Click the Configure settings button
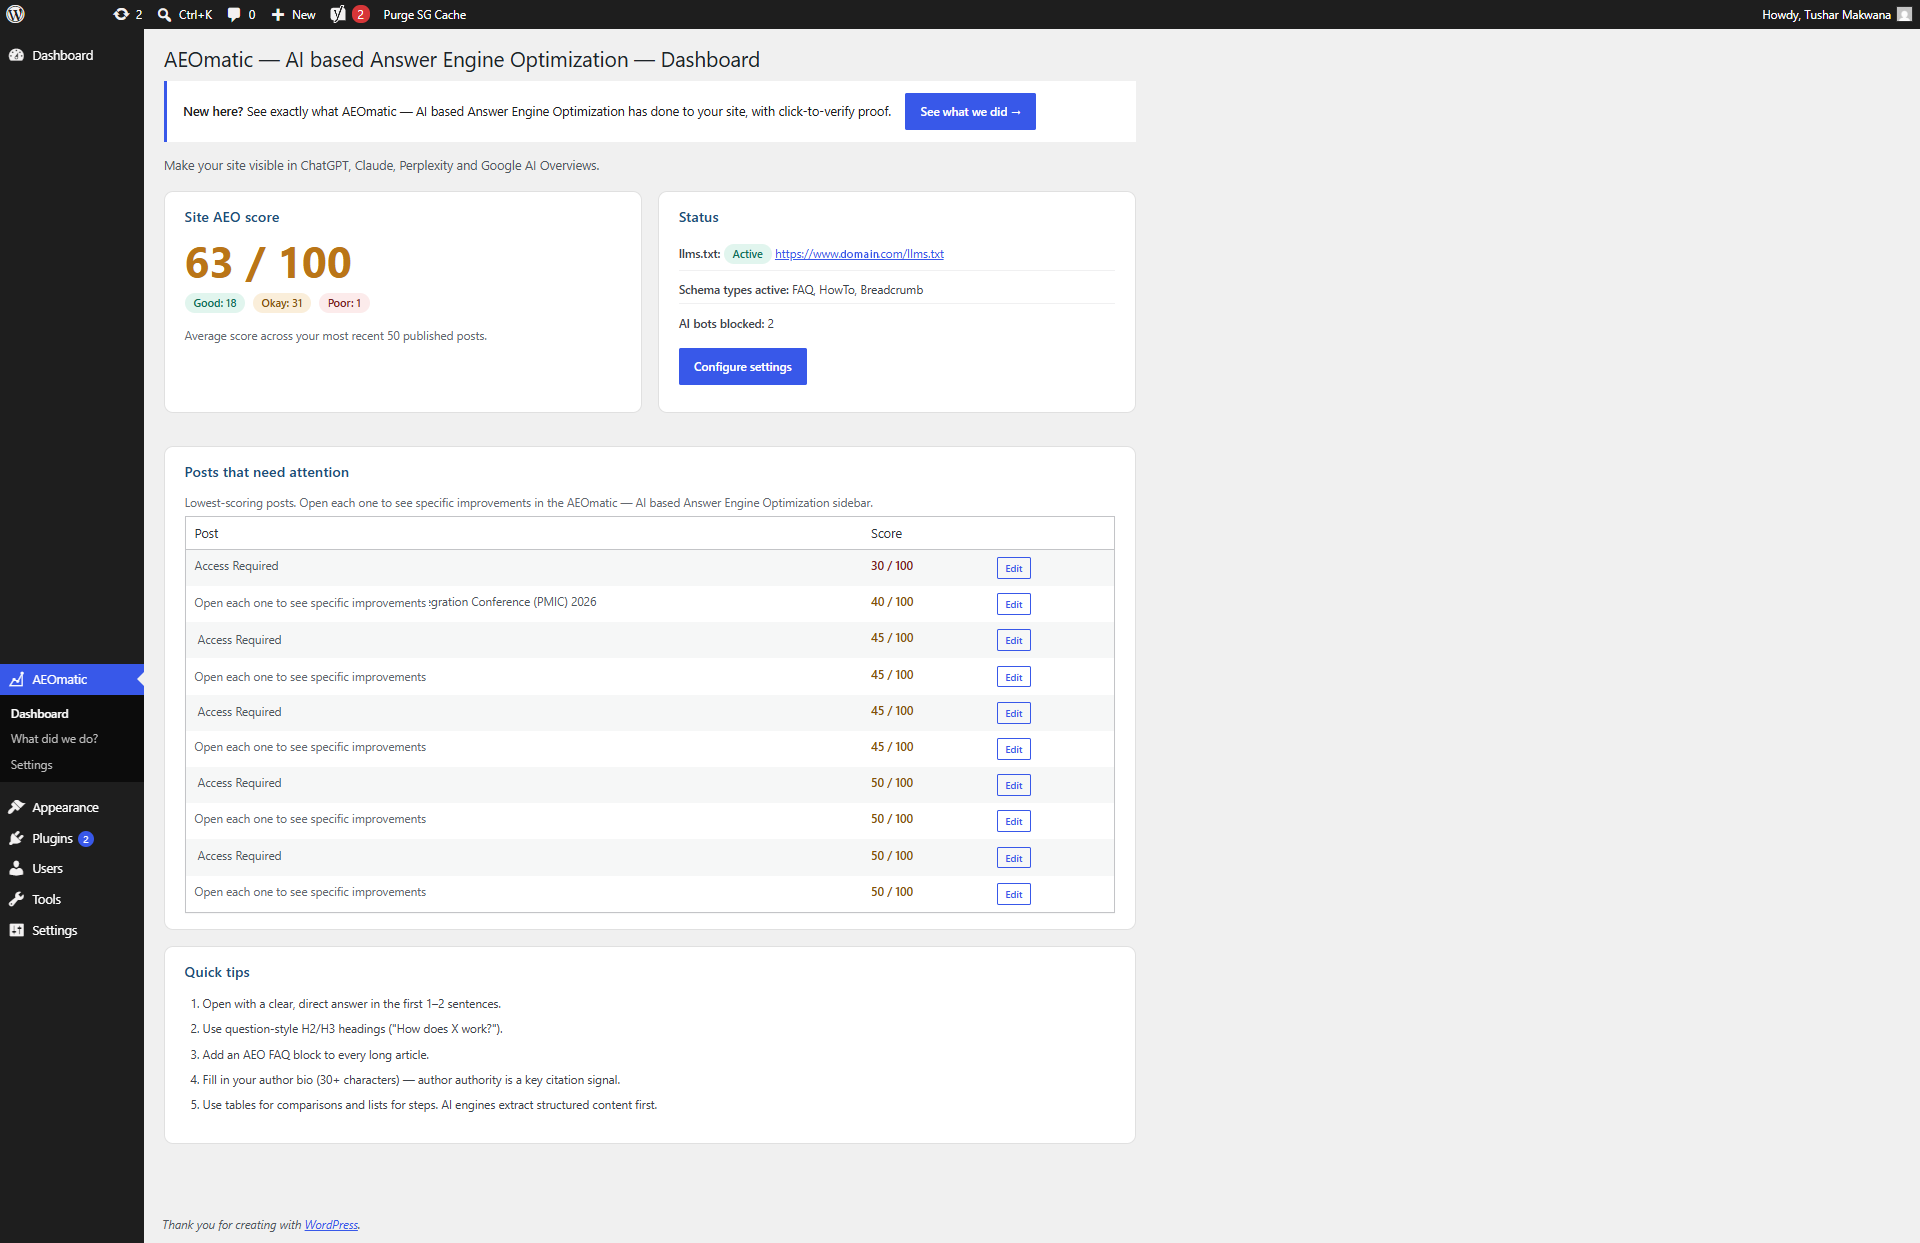The image size is (1920, 1243). [x=743, y=367]
